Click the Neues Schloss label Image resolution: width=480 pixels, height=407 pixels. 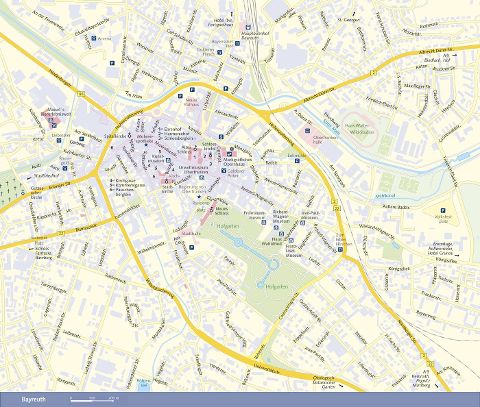tap(222, 211)
